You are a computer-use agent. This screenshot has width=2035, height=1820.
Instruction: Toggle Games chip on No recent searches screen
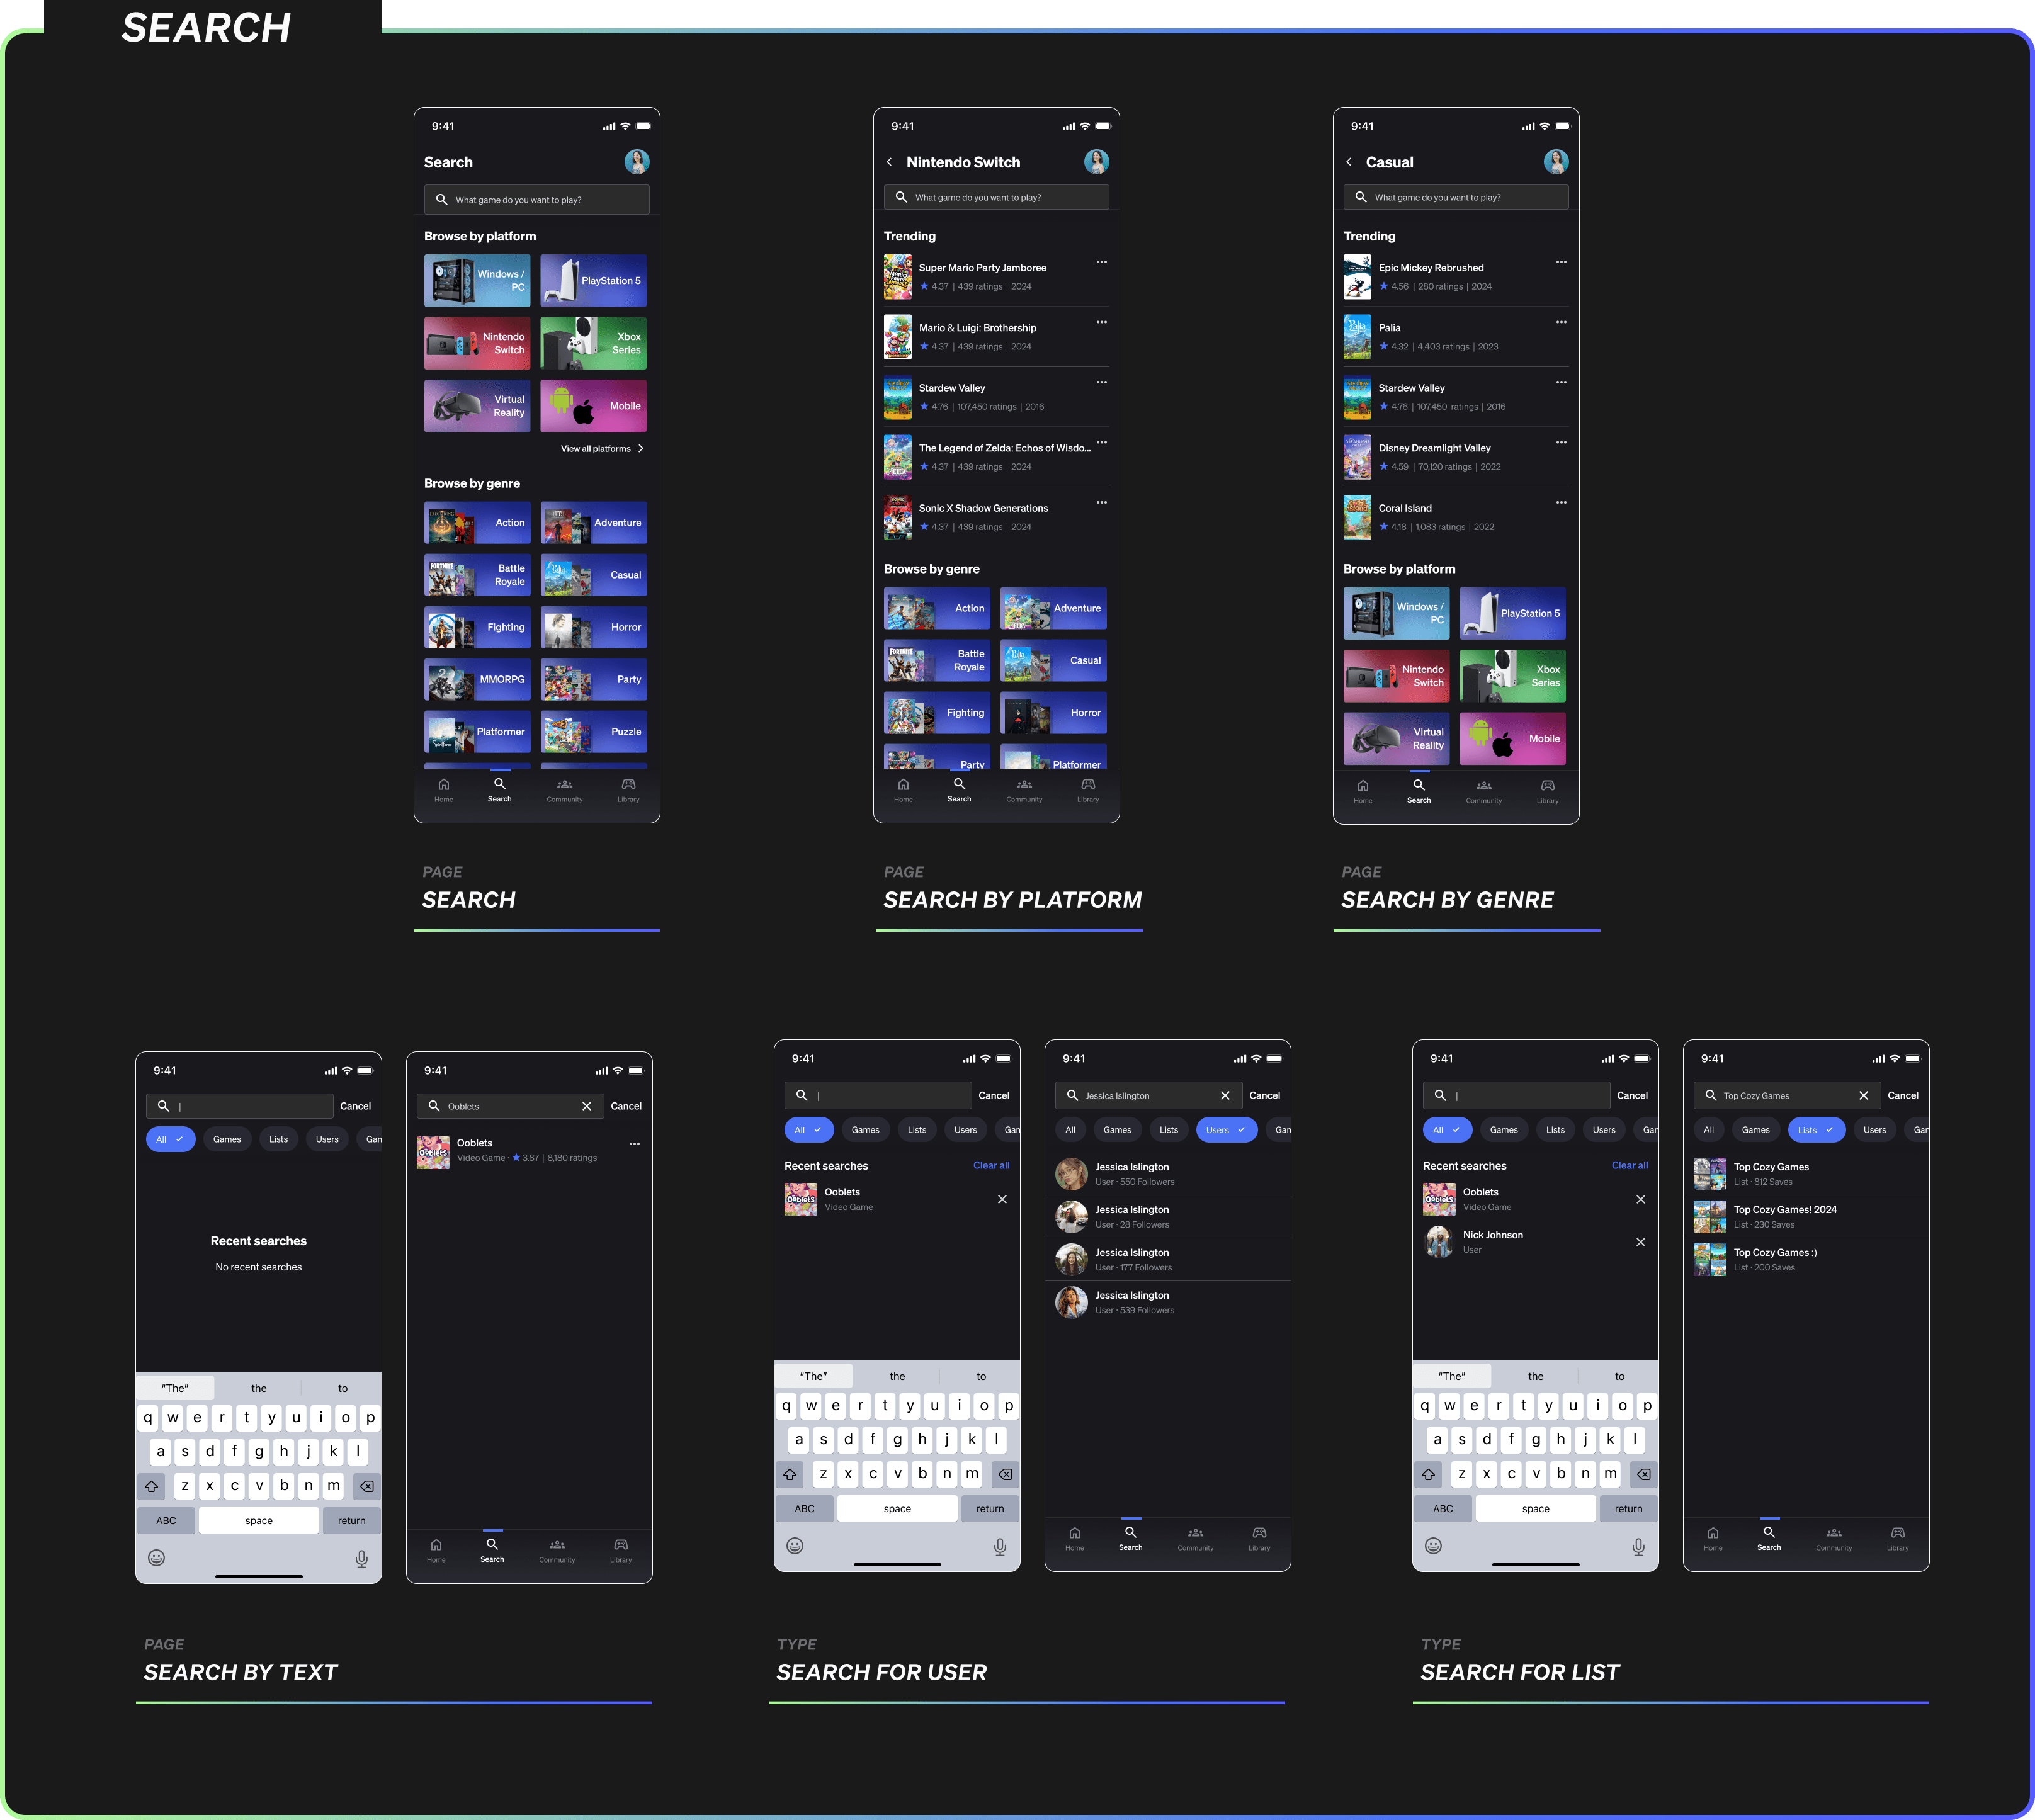227,1139
